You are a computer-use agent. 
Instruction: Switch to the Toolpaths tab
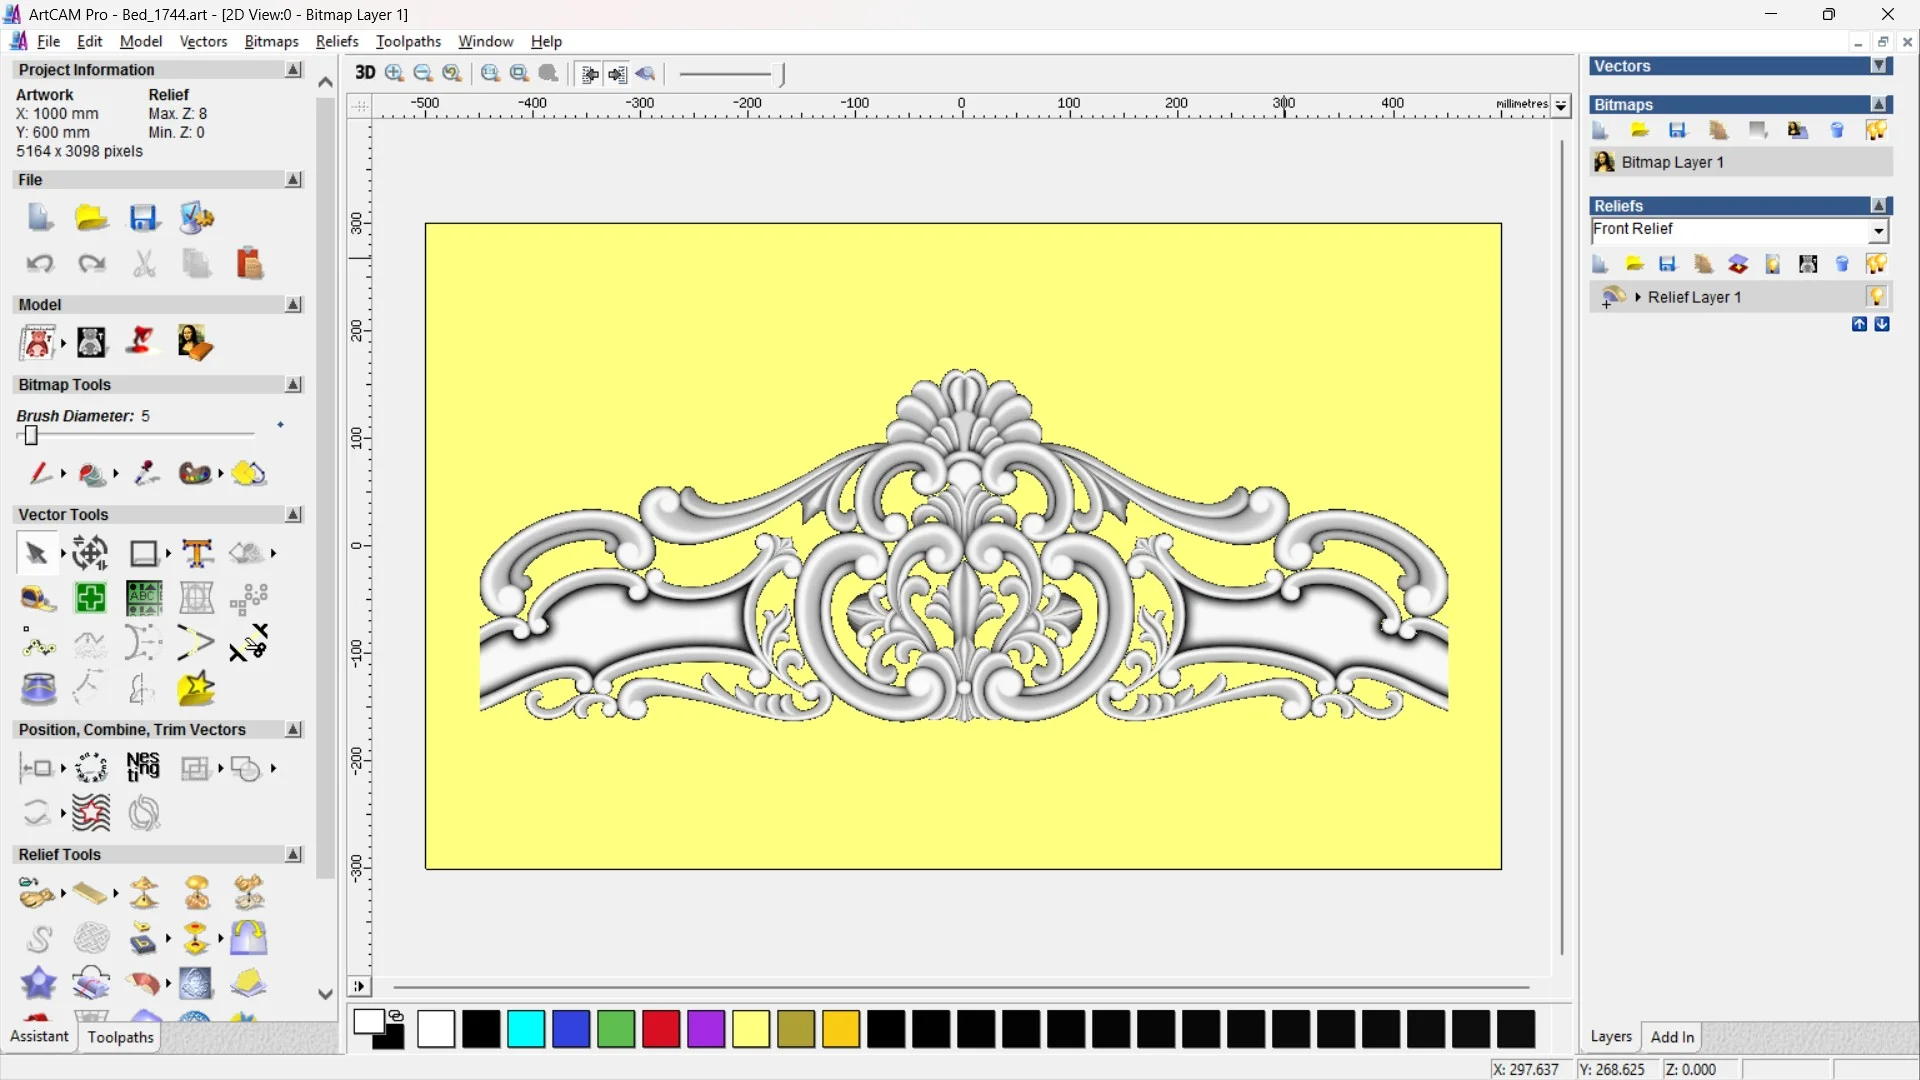[120, 1037]
